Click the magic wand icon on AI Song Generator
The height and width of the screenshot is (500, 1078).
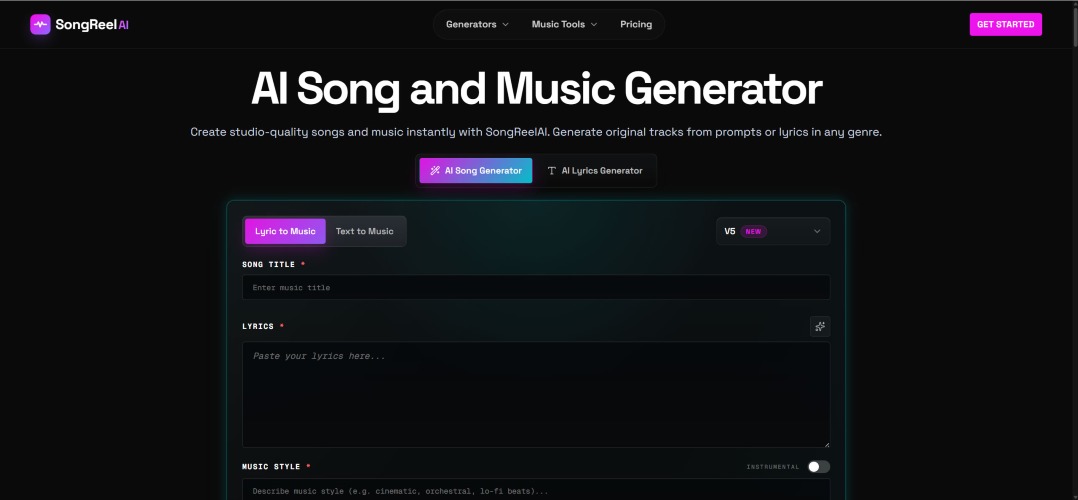click(x=434, y=171)
